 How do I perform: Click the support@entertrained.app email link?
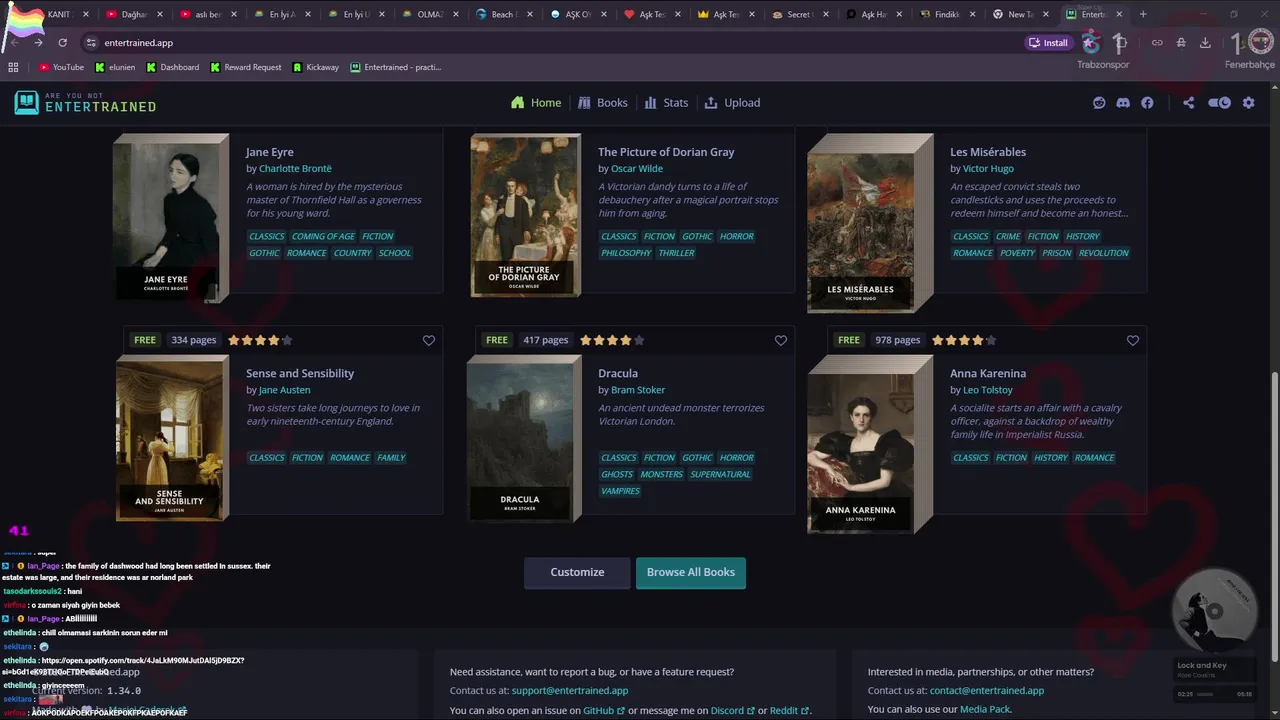[x=570, y=691]
